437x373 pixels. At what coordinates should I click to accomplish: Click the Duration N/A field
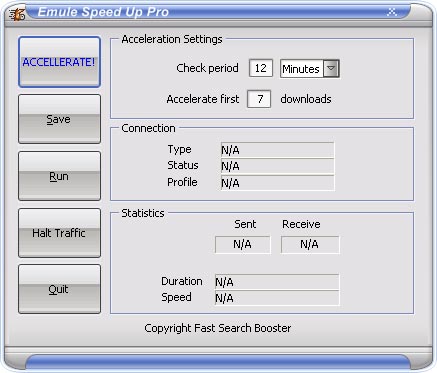[277, 282]
